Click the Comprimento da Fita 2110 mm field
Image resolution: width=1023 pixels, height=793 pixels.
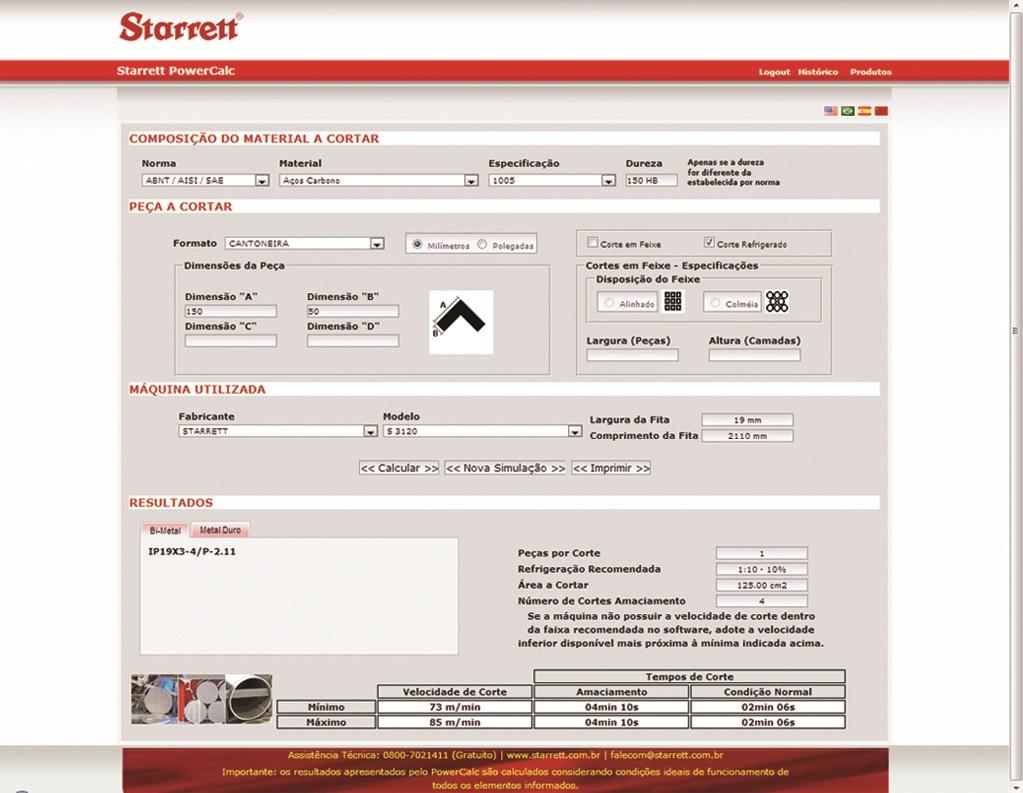[748, 435]
